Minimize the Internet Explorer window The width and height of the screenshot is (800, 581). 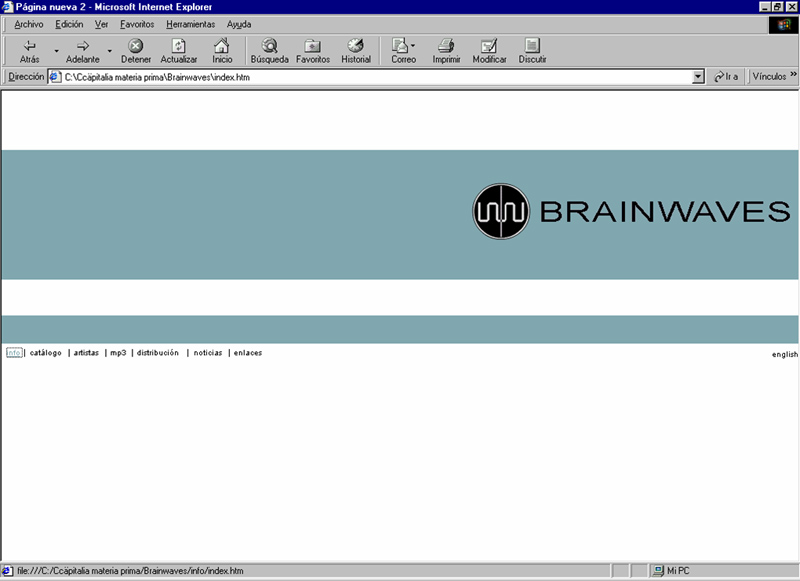point(764,7)
